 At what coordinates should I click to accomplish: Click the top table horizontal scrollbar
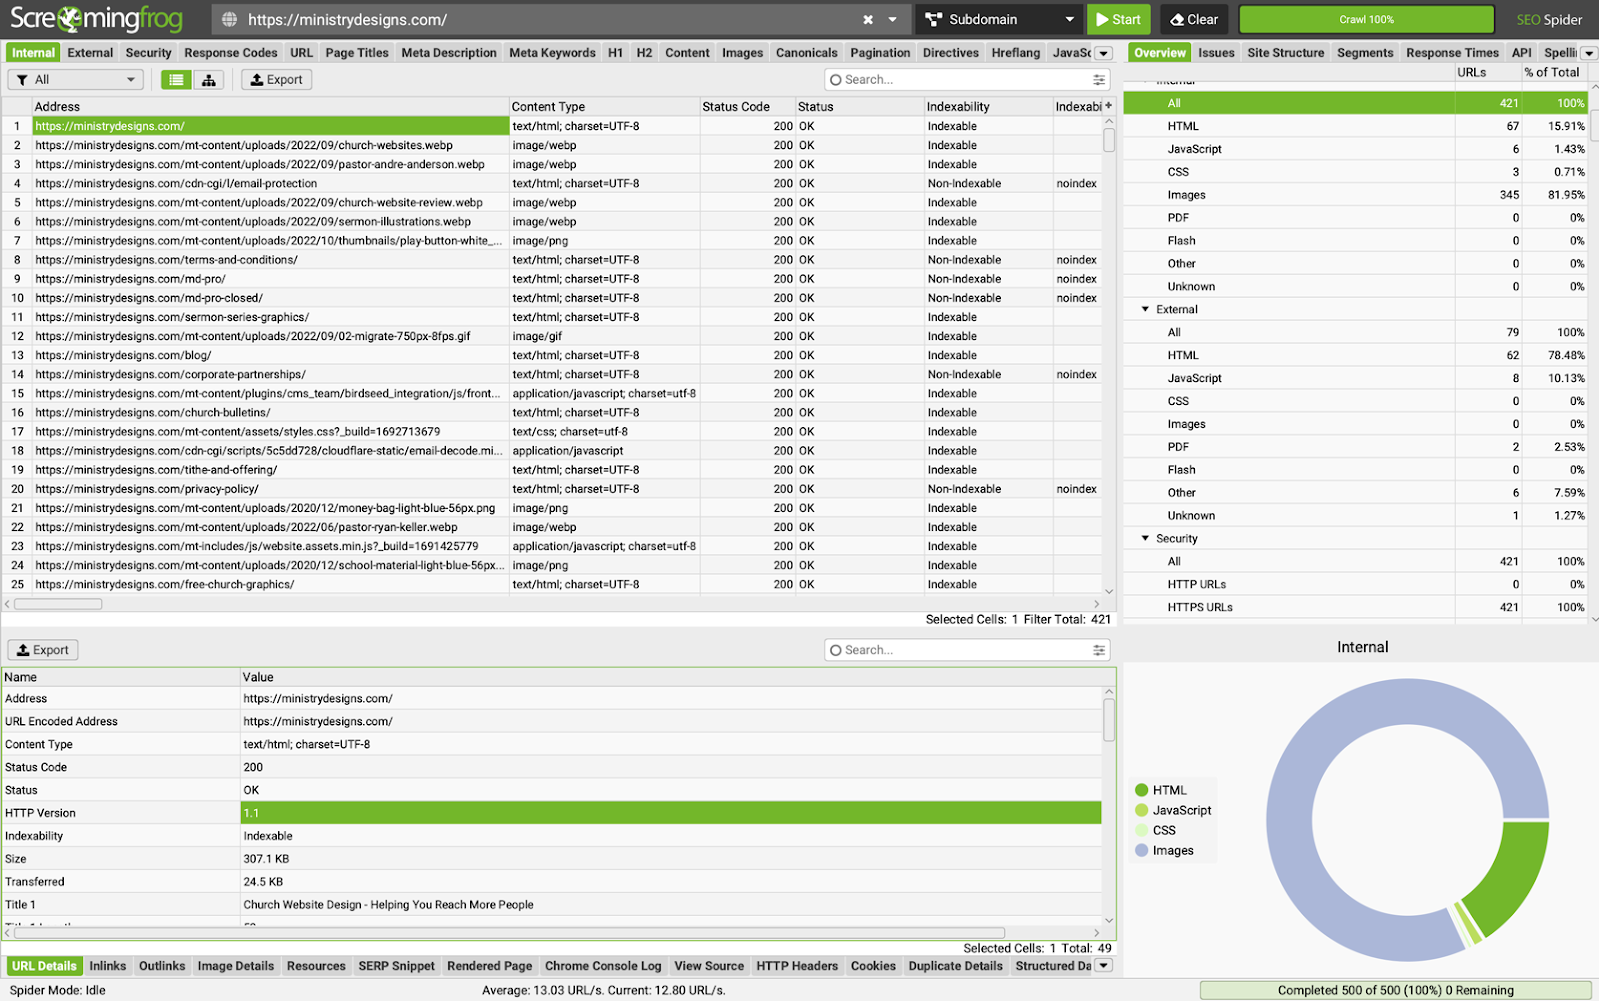tap(58, 604)
